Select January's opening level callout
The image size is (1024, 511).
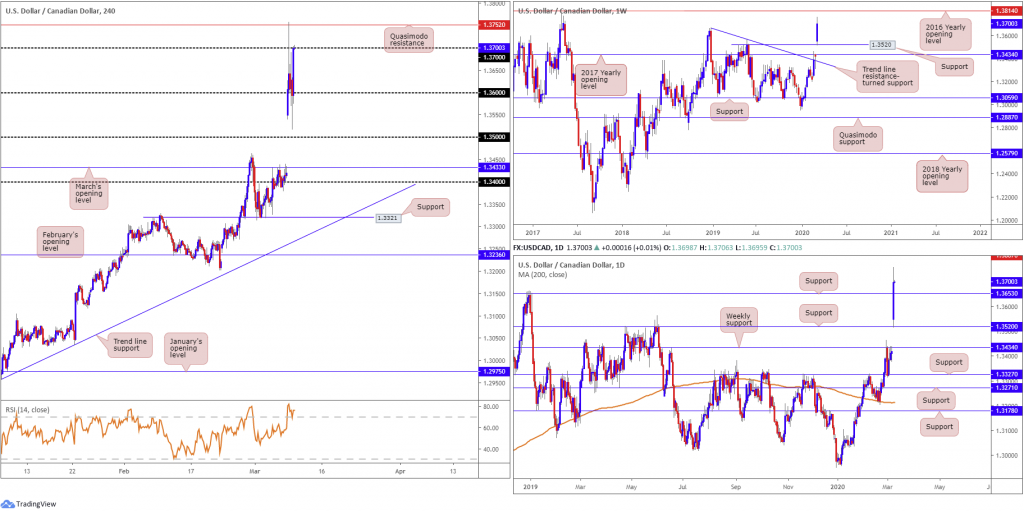[x=187, y=346]
